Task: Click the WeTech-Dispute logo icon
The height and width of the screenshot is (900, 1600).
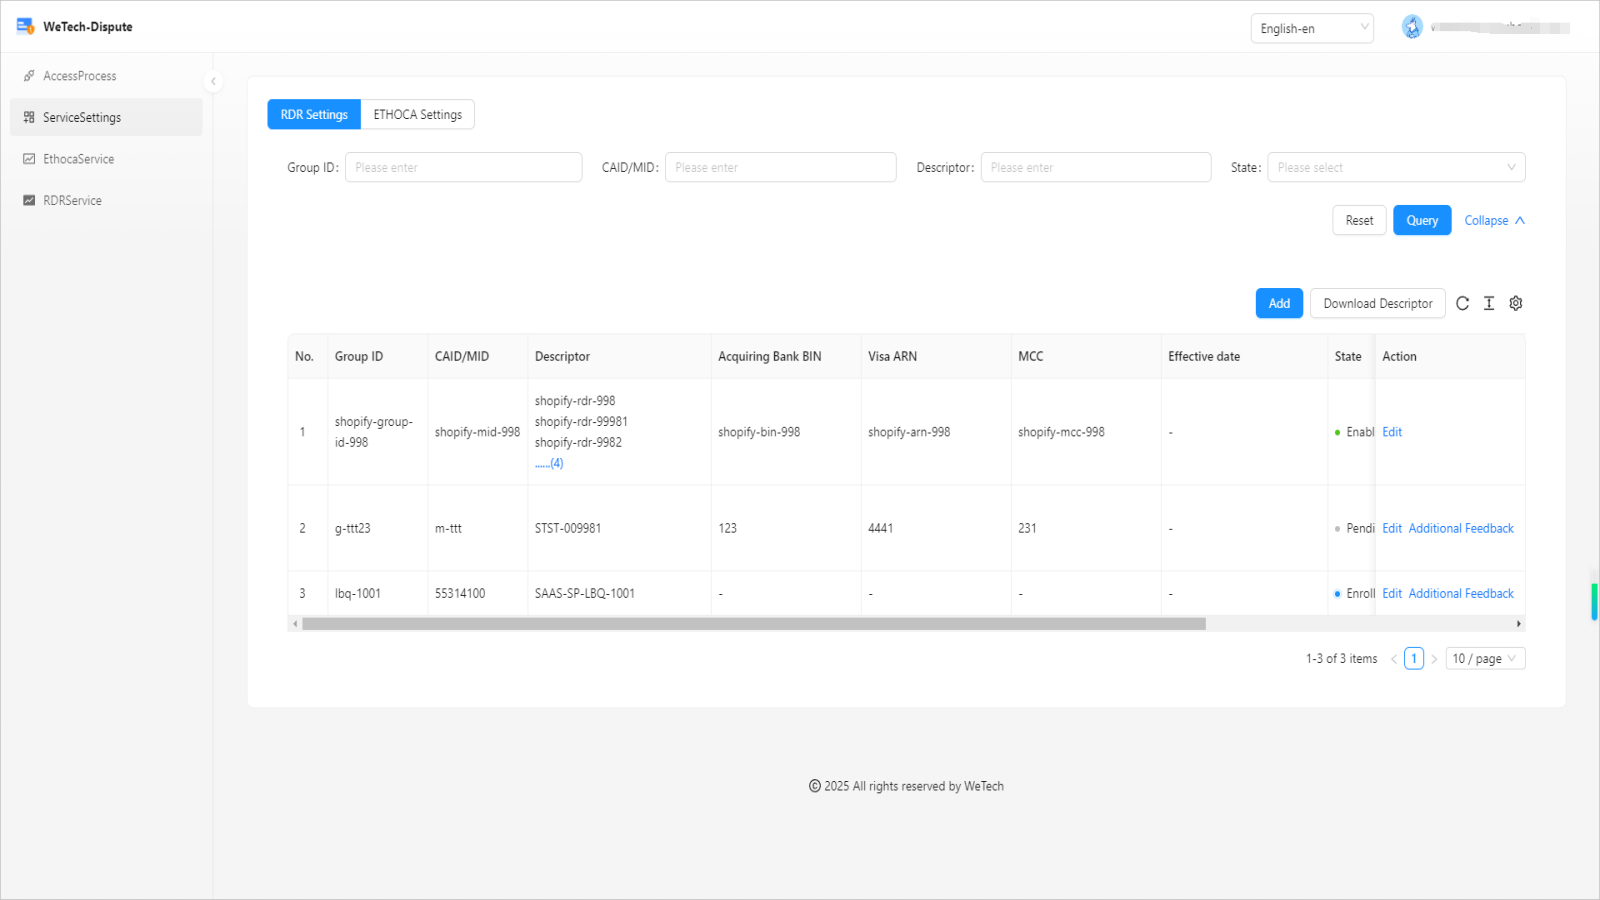Action: pyautogui.click(x=25, y=26)
